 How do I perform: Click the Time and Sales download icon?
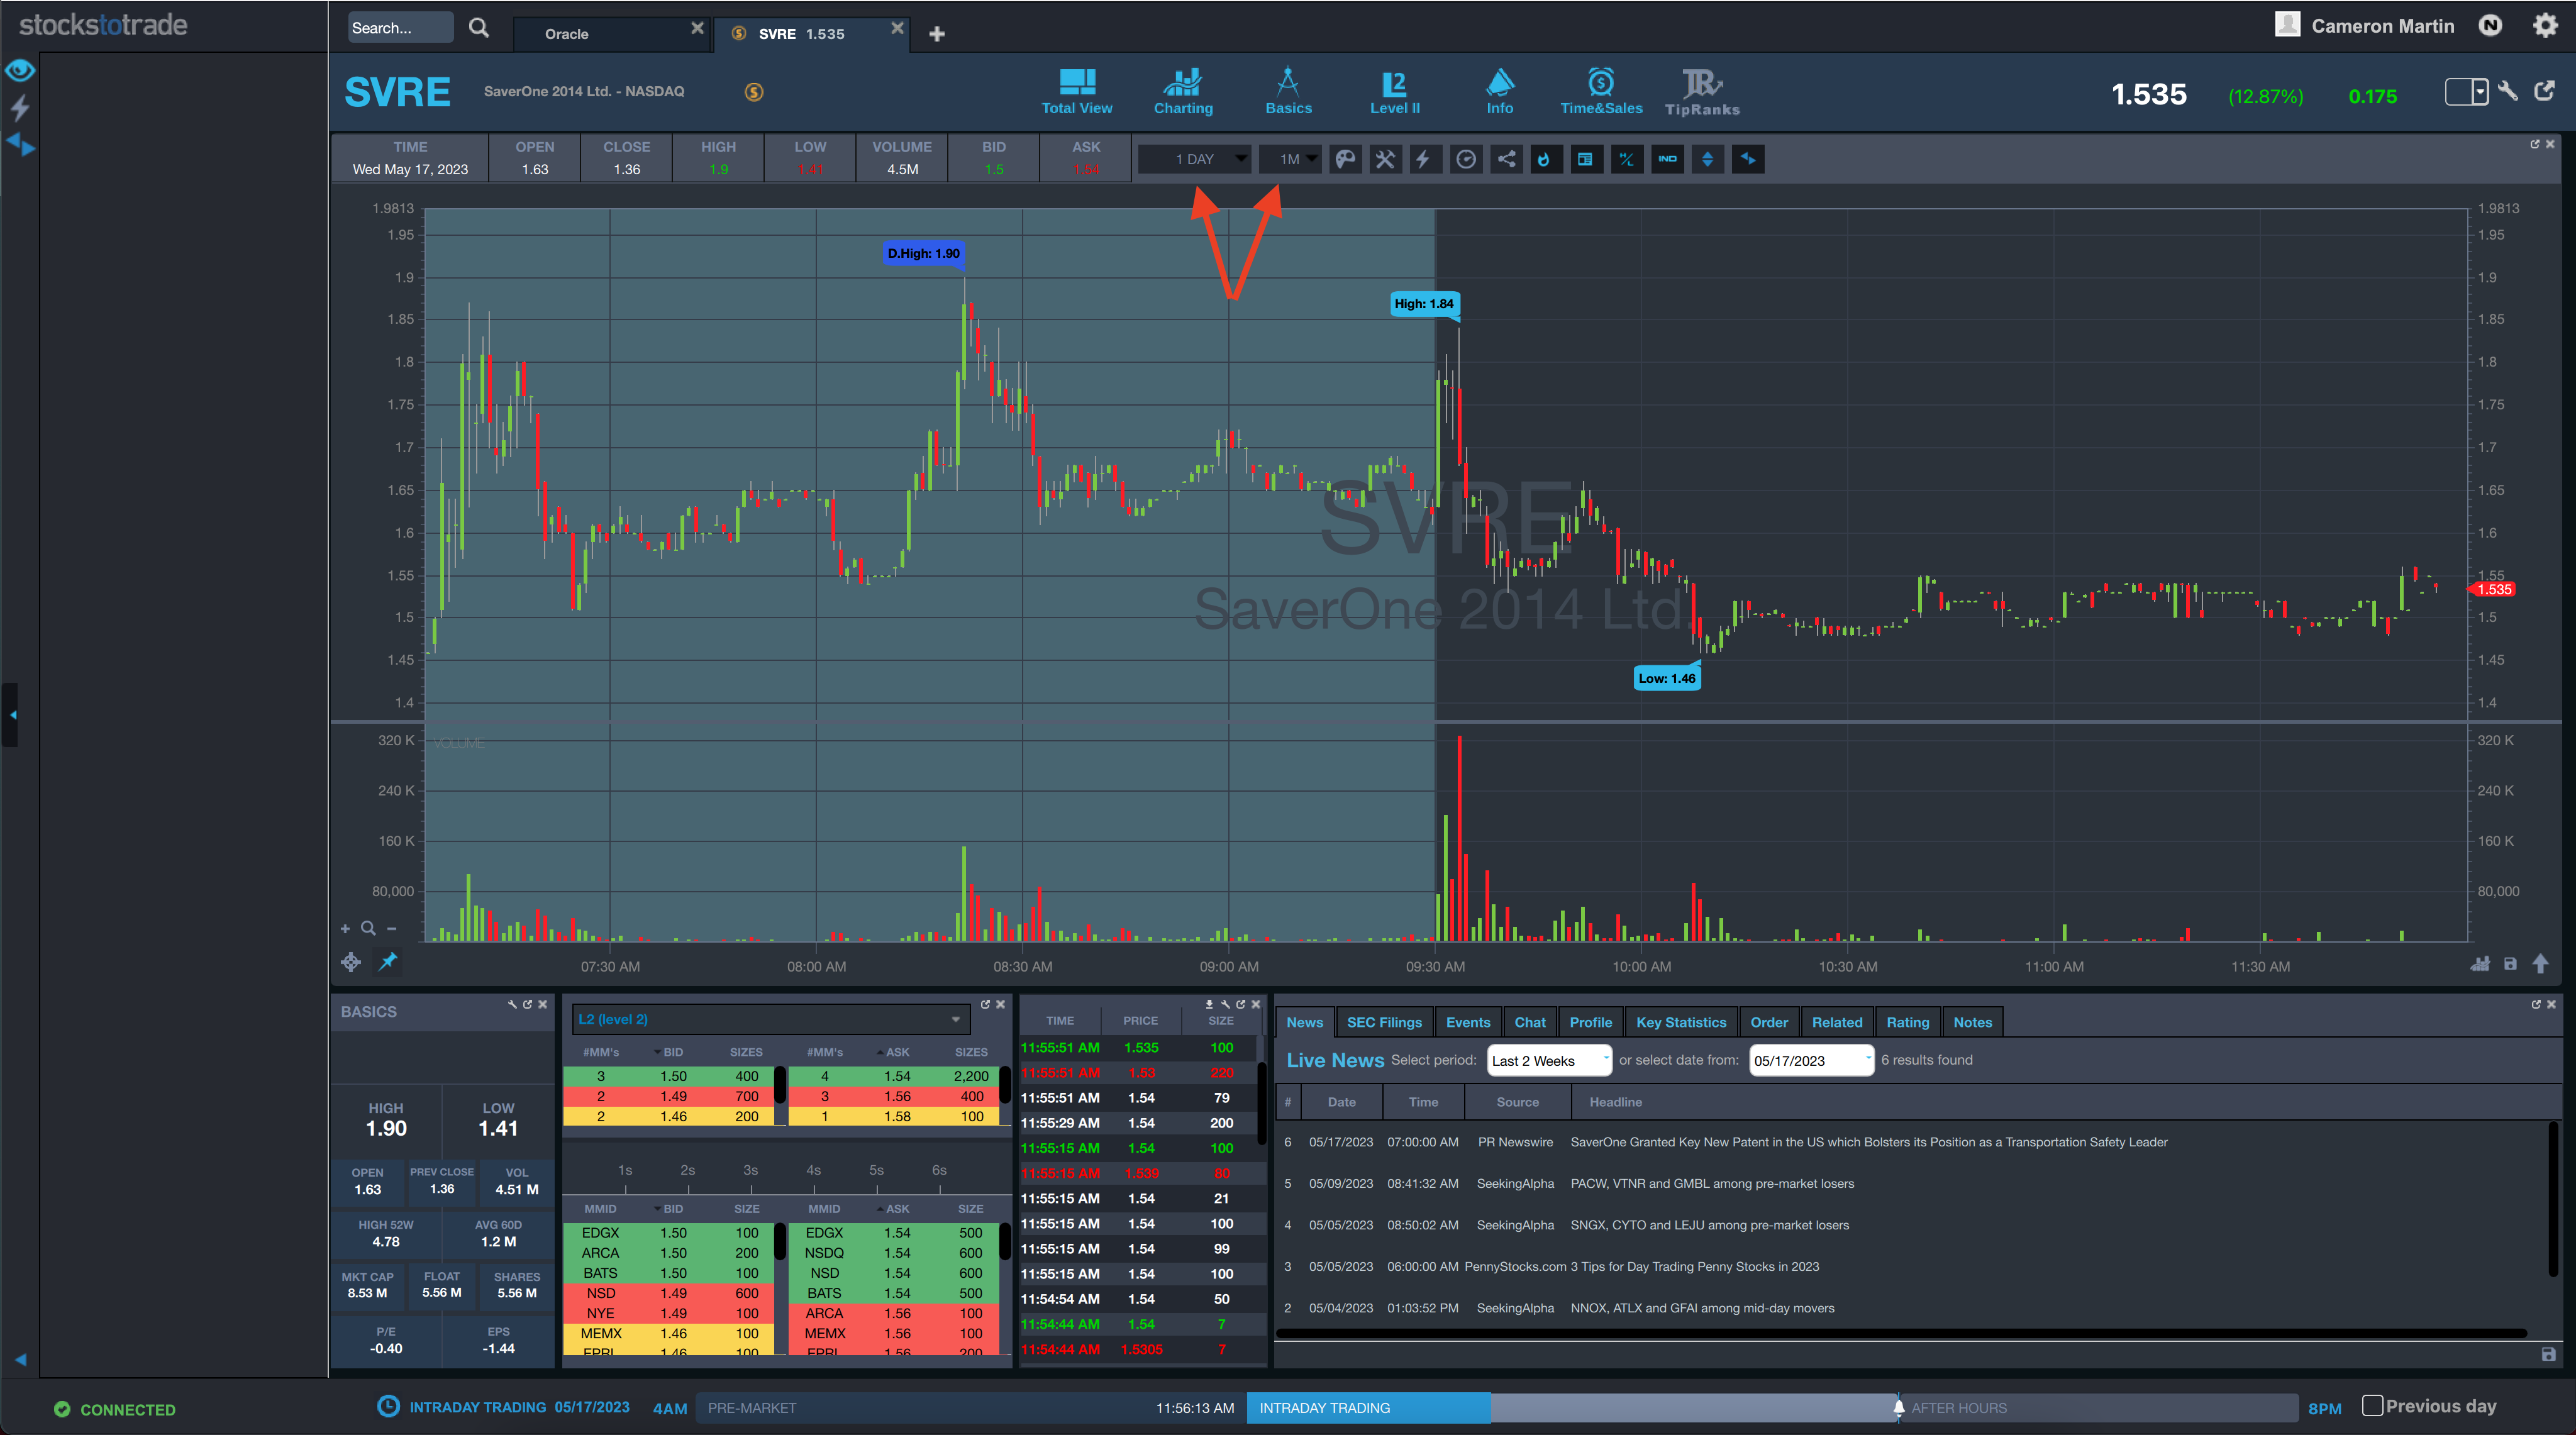[1209, 1004]
